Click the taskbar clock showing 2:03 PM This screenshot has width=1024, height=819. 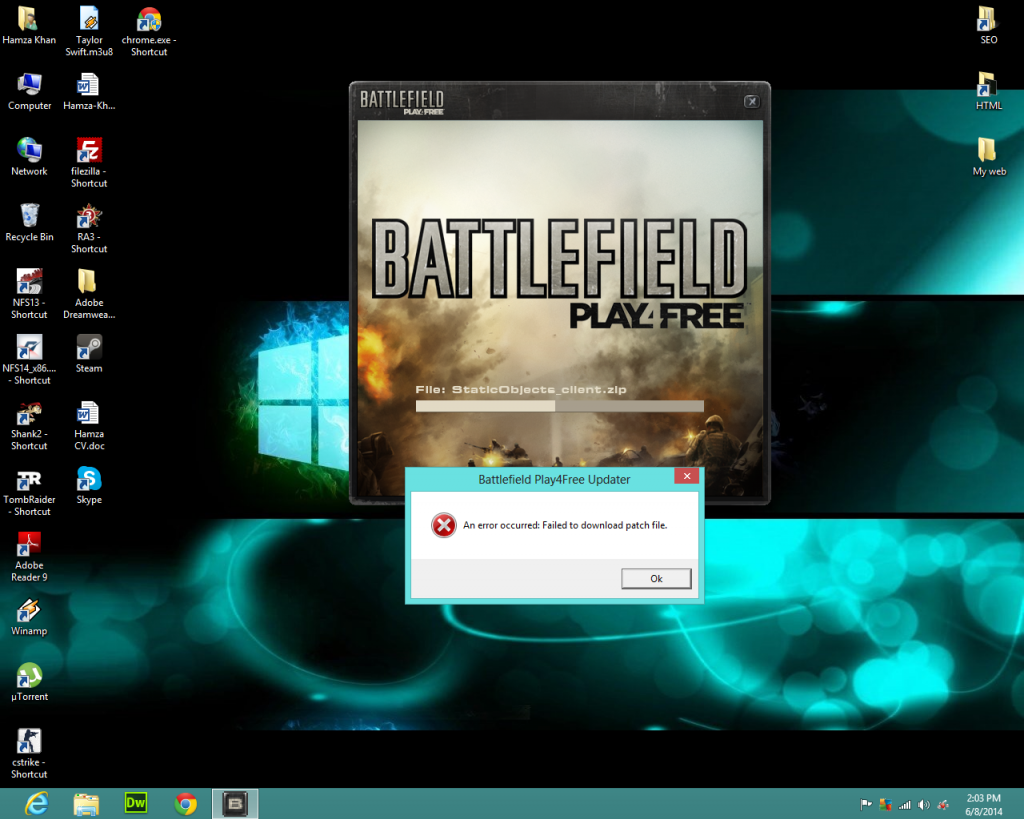coord(984,805)
